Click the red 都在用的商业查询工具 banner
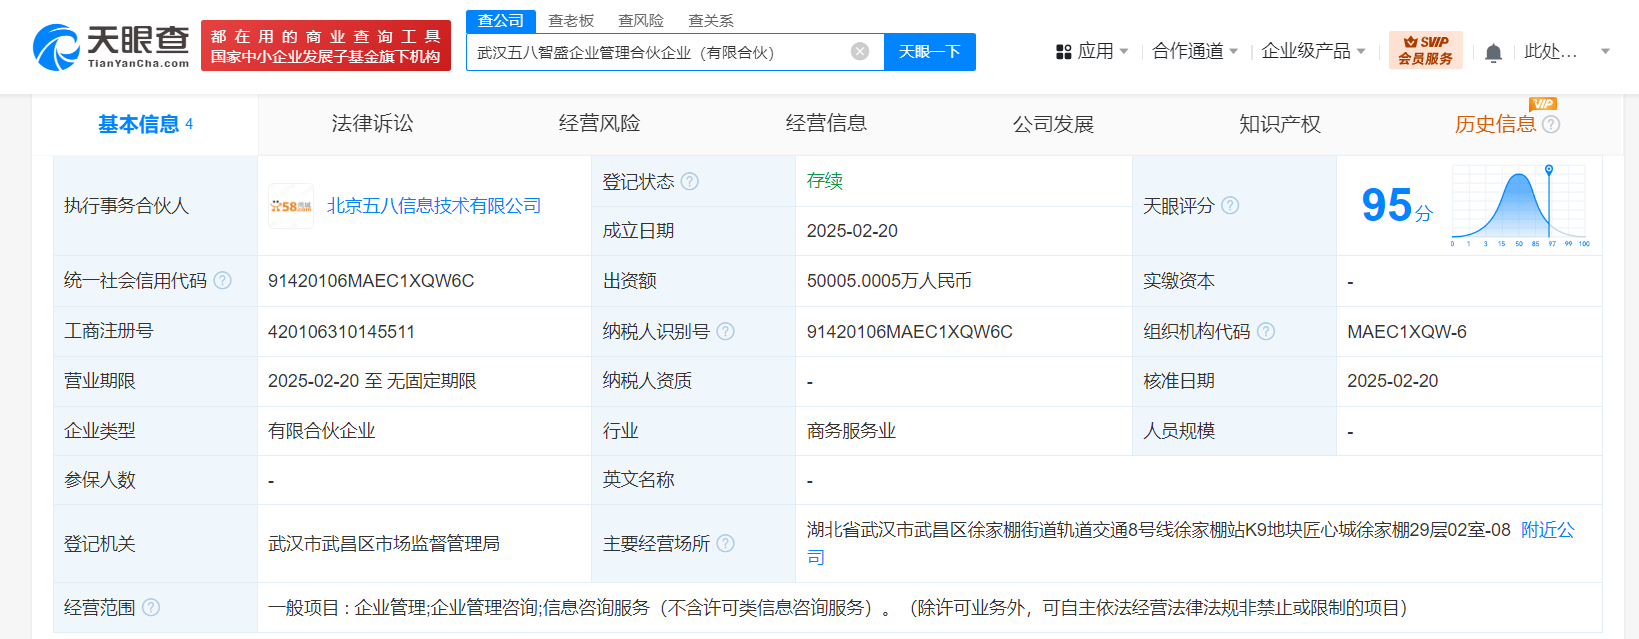The width and height of the screenshot is (1639, 639). coord(326,46)
